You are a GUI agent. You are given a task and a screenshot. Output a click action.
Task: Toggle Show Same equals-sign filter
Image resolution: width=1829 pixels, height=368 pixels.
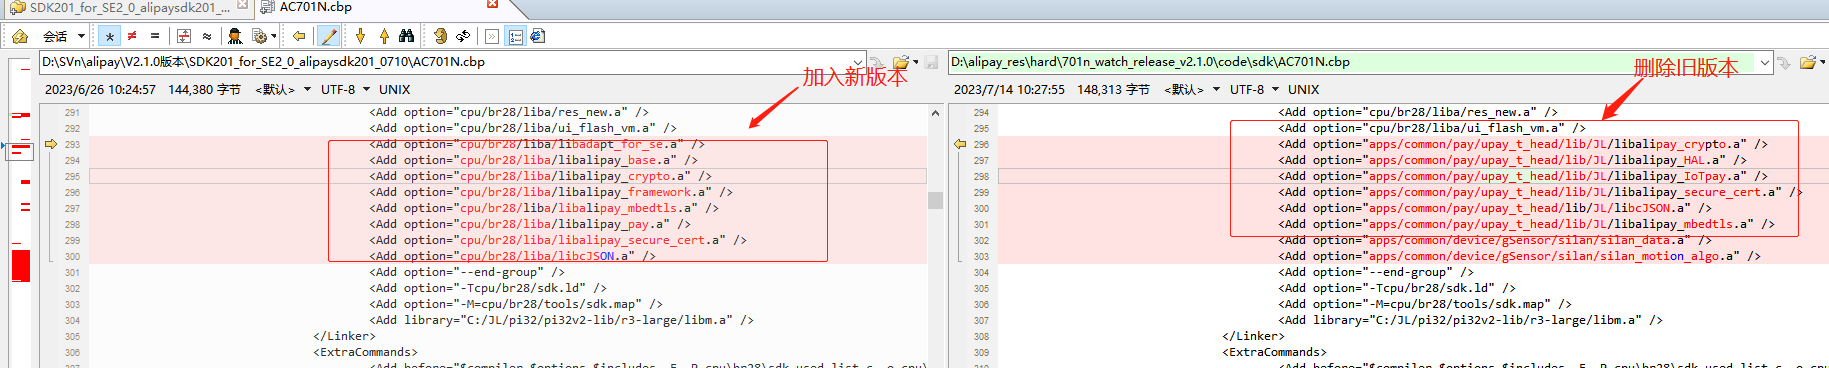[155, 36]
